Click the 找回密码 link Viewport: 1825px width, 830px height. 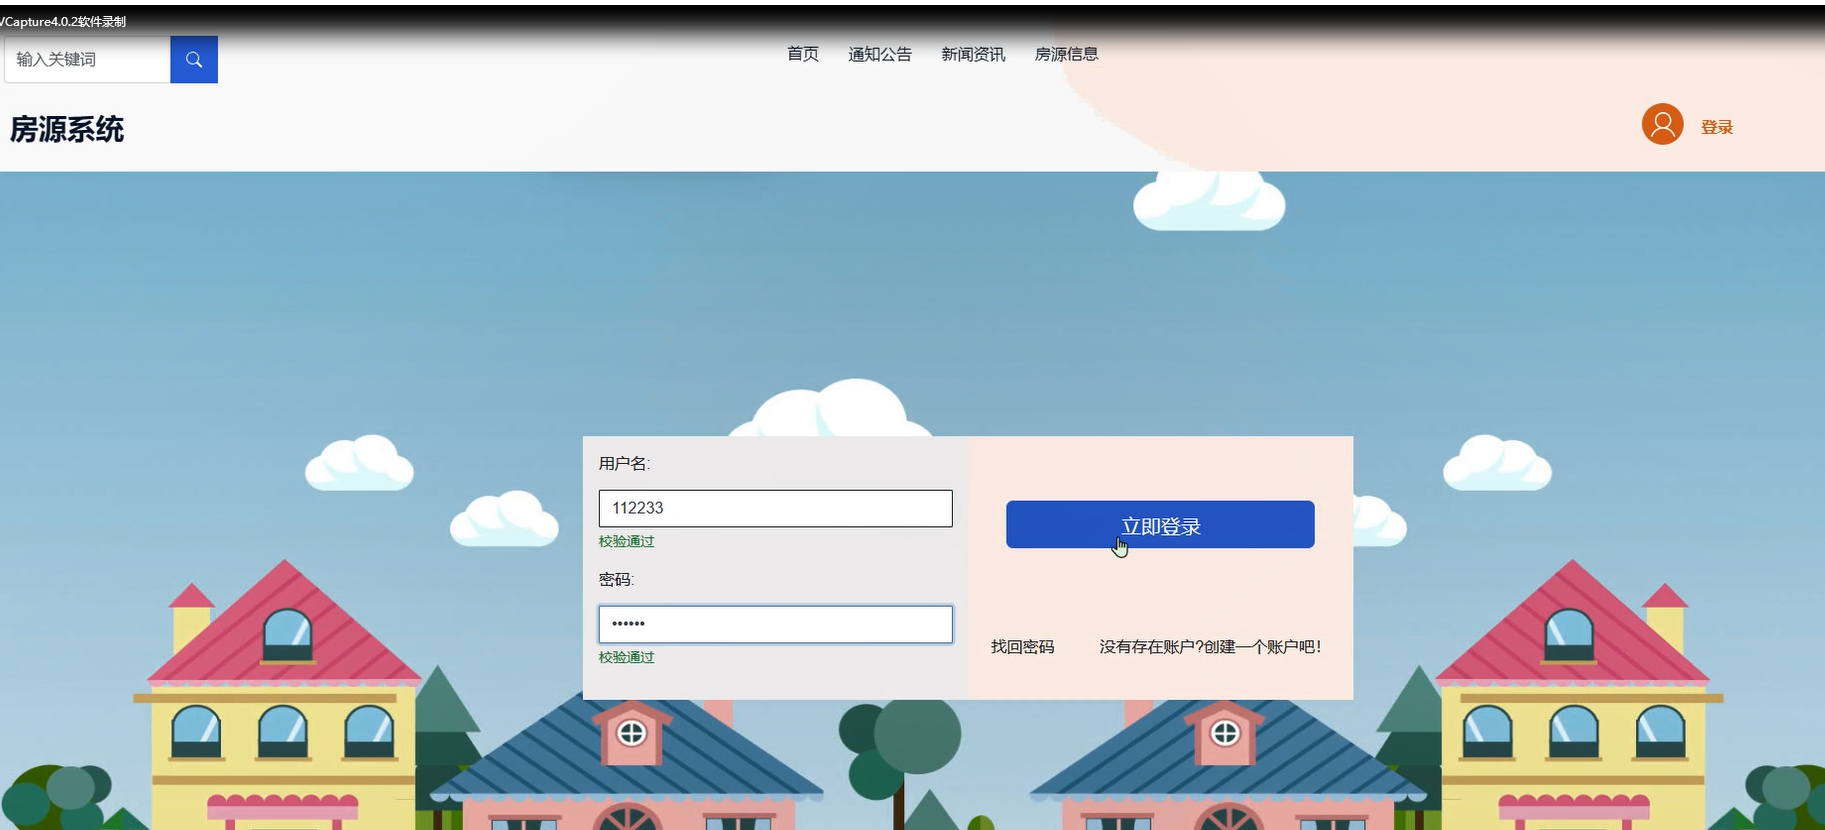click(1022, 647)
